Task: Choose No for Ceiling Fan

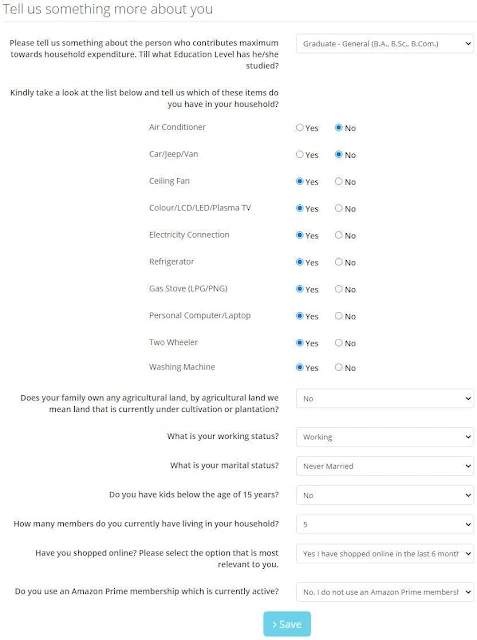Action: (x=339, y=181)
